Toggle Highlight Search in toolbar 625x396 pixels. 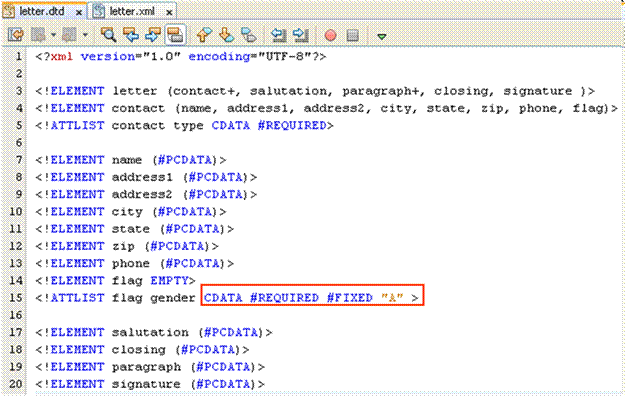click(x=175, y=35)
